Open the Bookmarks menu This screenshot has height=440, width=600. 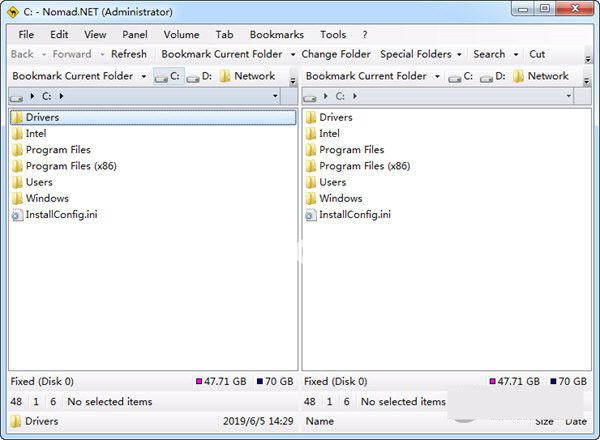pos(277,34)
